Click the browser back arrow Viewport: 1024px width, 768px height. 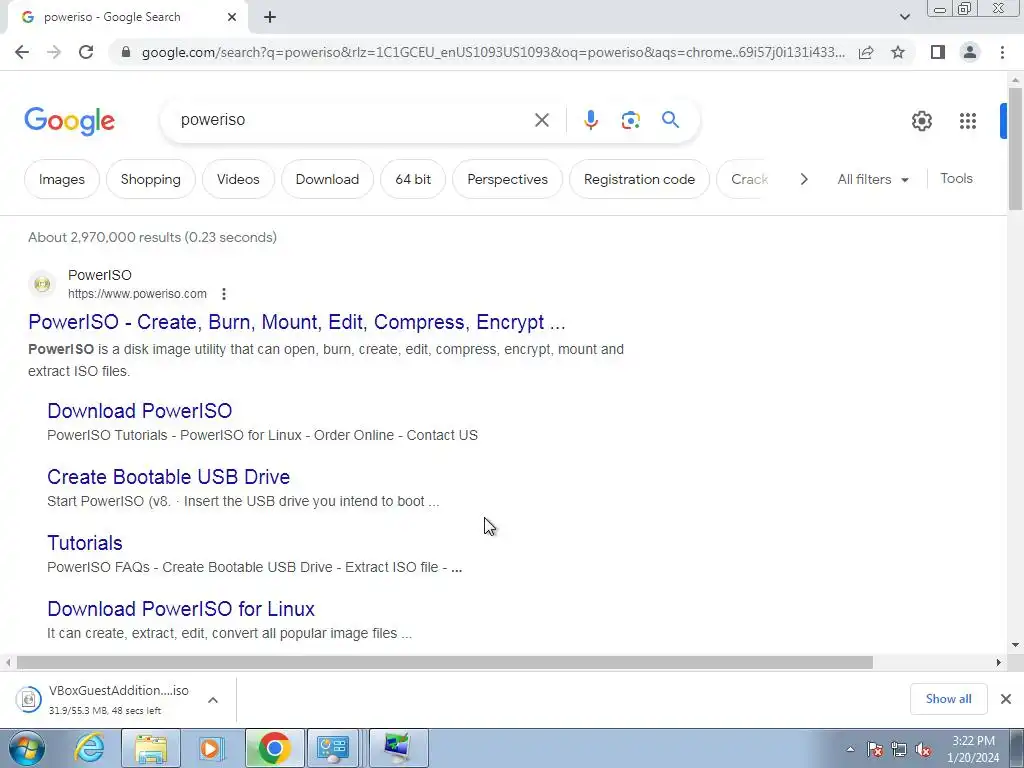coord(22,52)
